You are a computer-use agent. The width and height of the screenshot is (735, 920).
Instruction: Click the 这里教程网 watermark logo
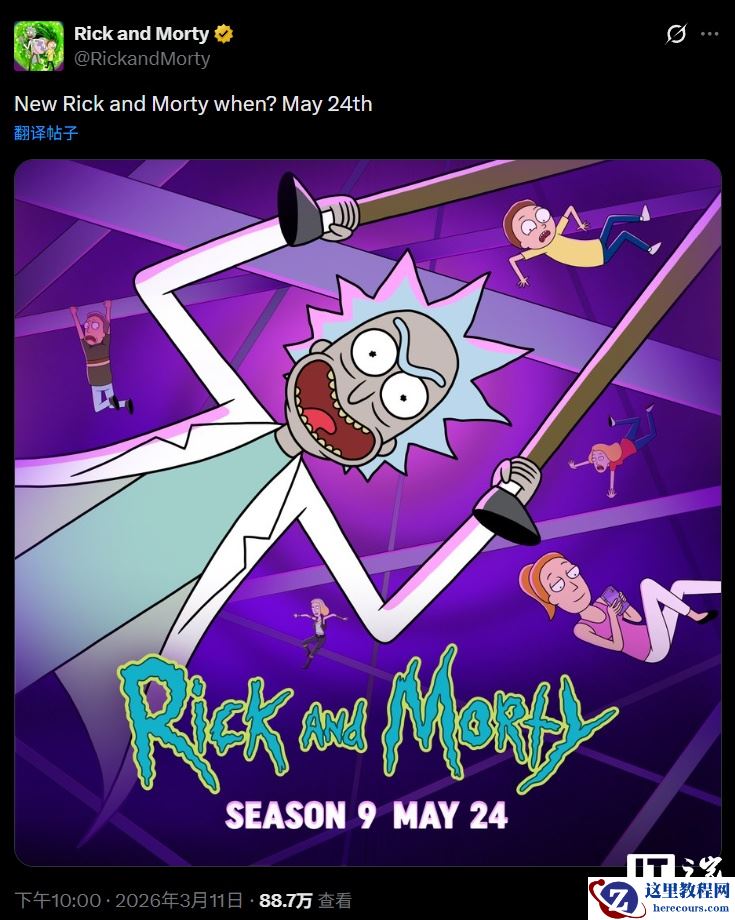661,898
